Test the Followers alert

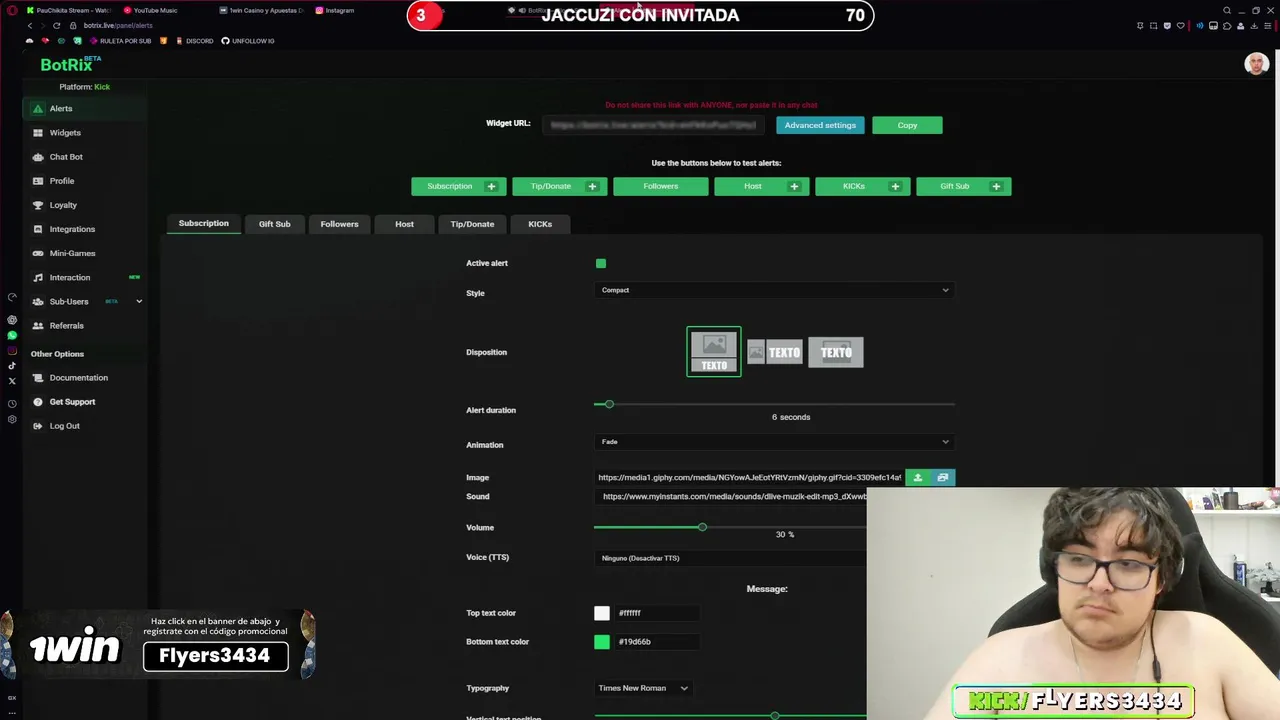pos(660,186)
